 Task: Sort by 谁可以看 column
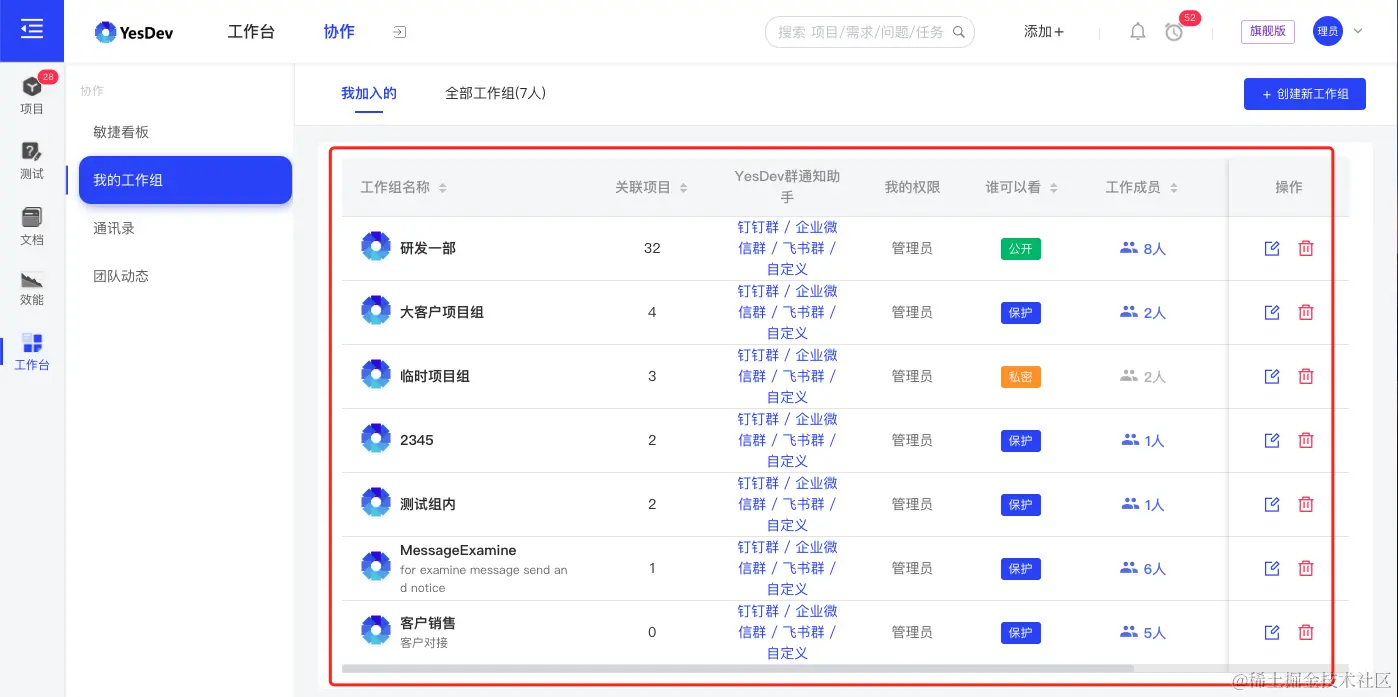click(1054, 188)
